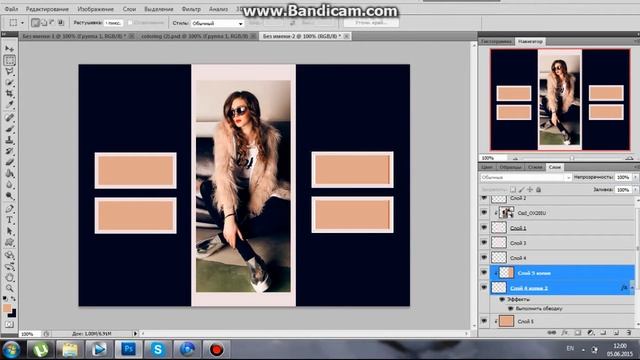Toggle Quick Mask mode icon
640x360 pixels.
[9, 324]
